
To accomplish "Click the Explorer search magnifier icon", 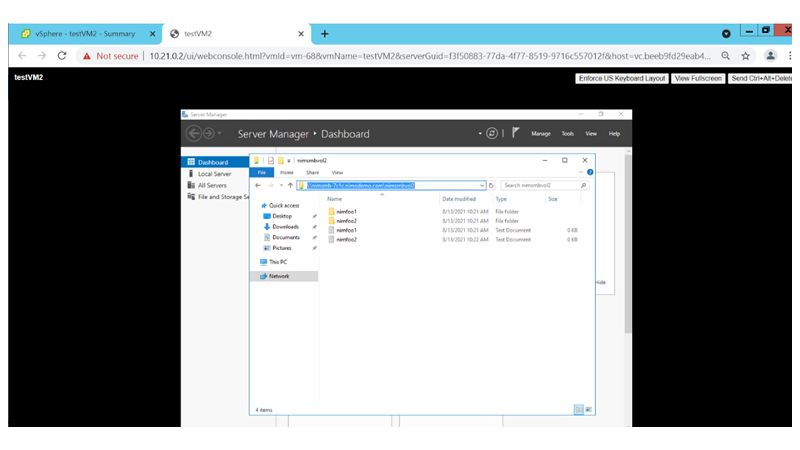I will (584, 185).
